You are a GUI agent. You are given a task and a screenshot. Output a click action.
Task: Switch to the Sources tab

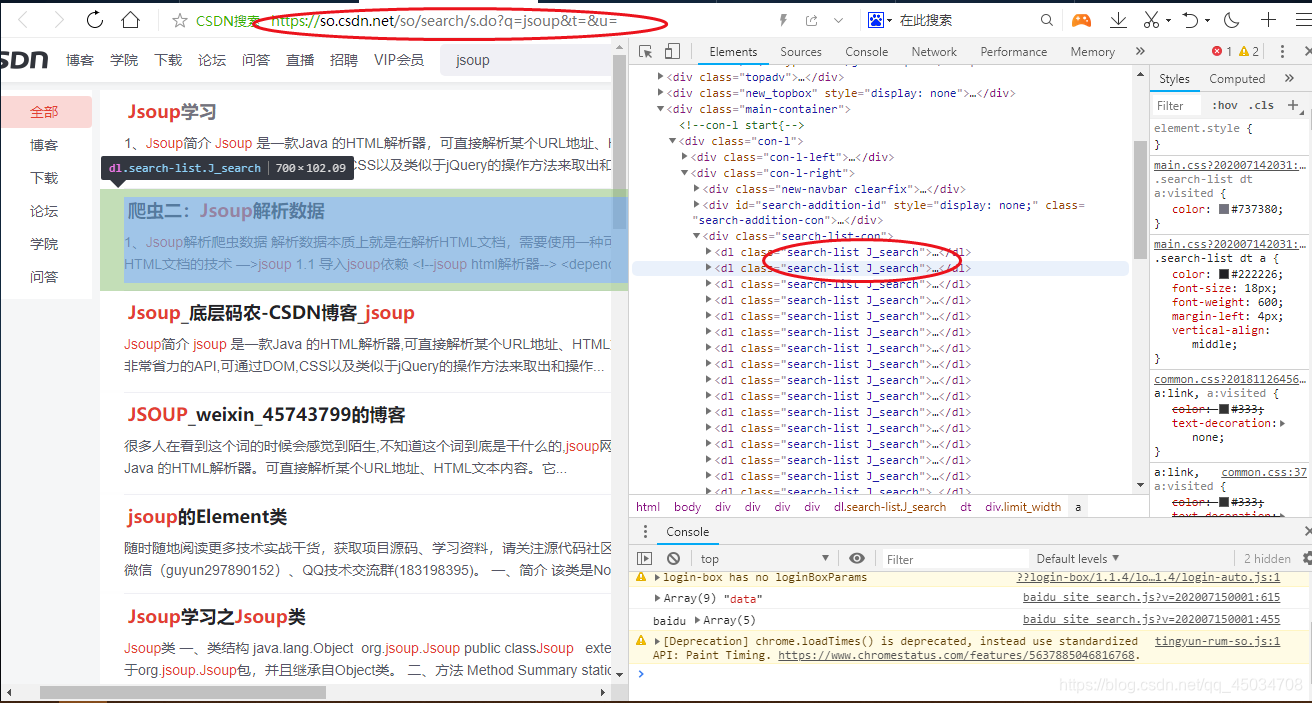(x=801, y=51)
